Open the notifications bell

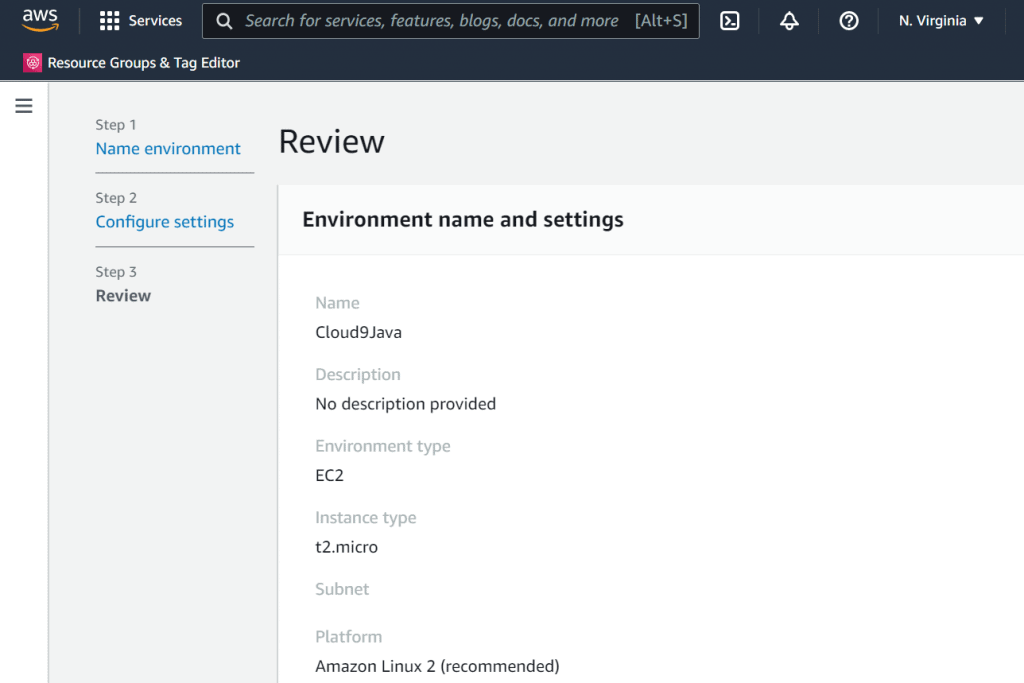point(789,21)
